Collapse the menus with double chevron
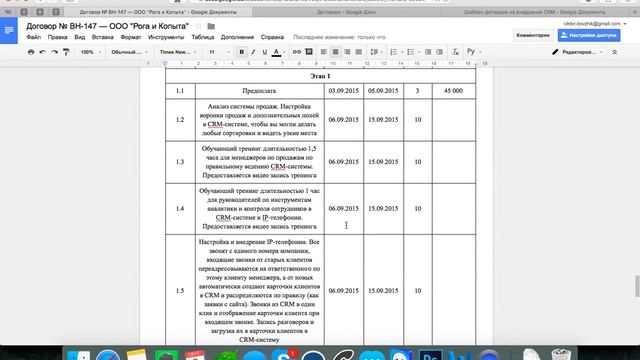Screen dimensions: 640x360 (614, 52)
